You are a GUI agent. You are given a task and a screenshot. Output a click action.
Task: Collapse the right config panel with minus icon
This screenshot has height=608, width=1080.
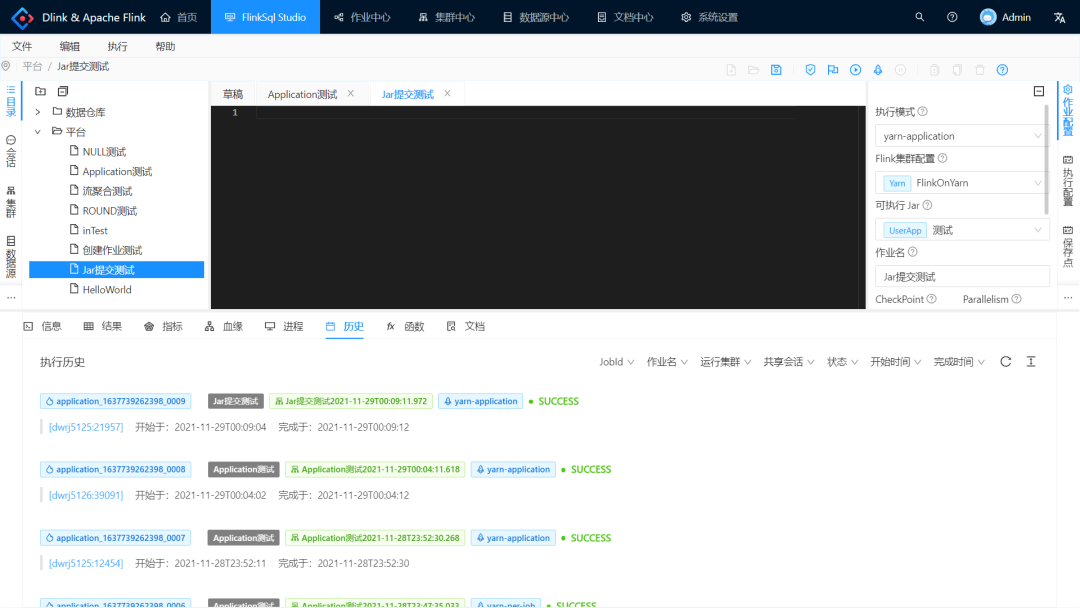coord(1039,91)
